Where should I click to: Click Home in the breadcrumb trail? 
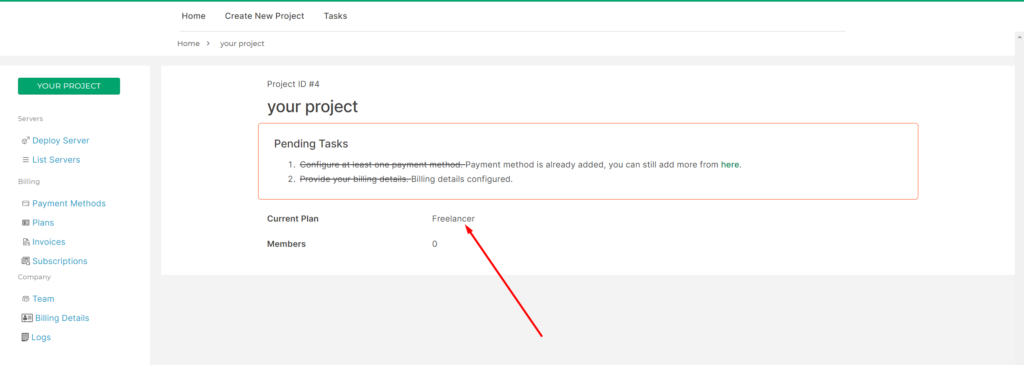point(188,44)
